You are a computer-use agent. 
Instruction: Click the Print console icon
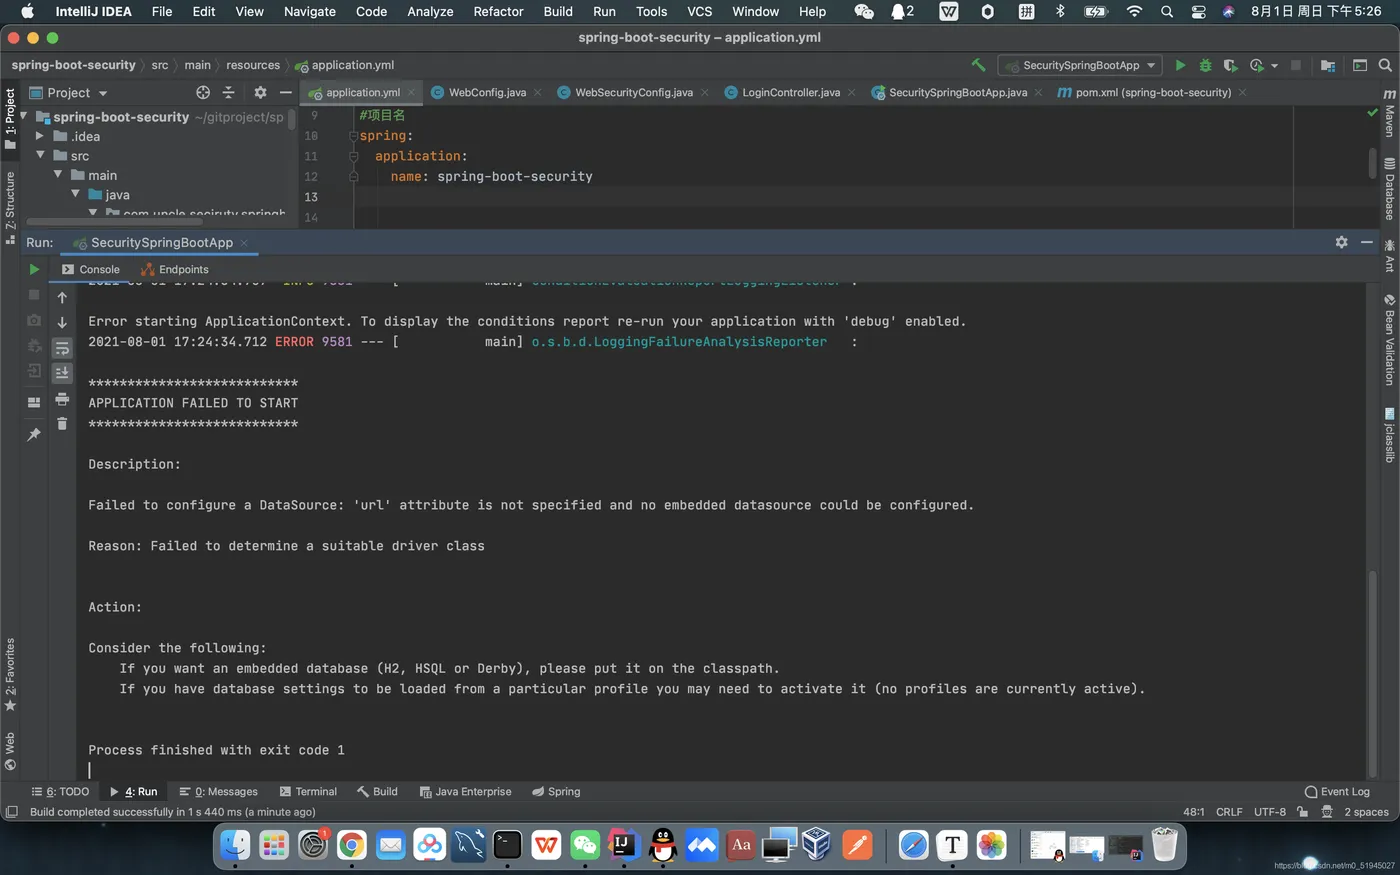(x=62, y=399)
